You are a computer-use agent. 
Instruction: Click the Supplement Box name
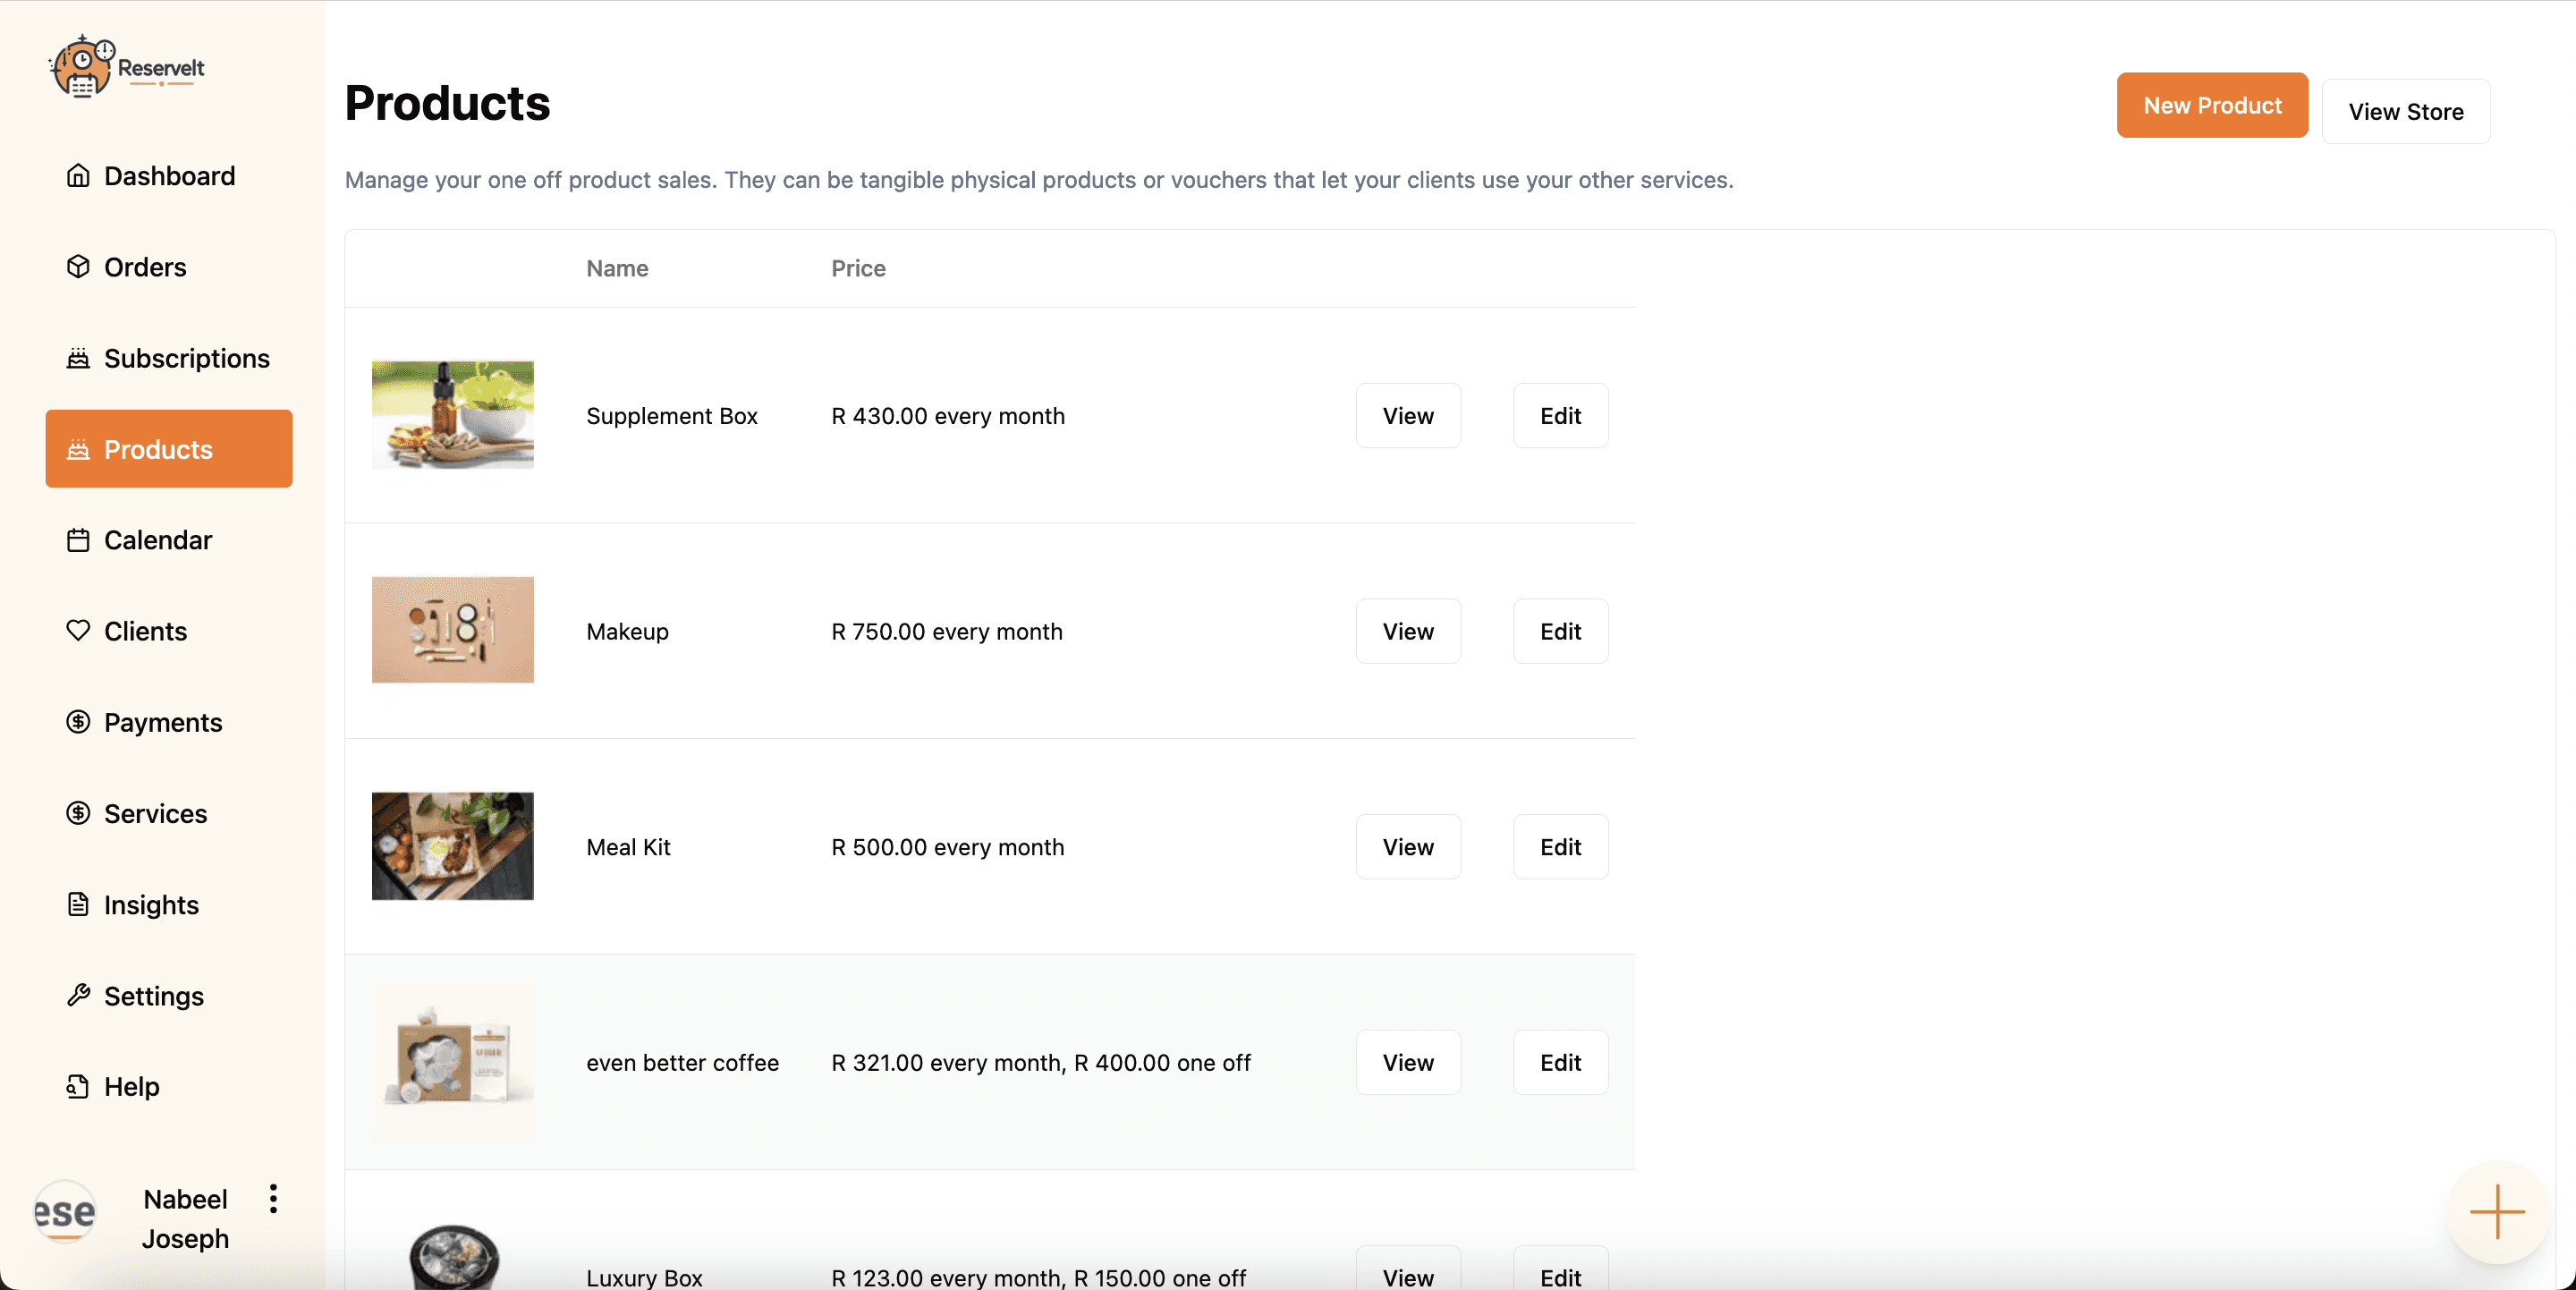pyautogui.click(x=672, y=415)
